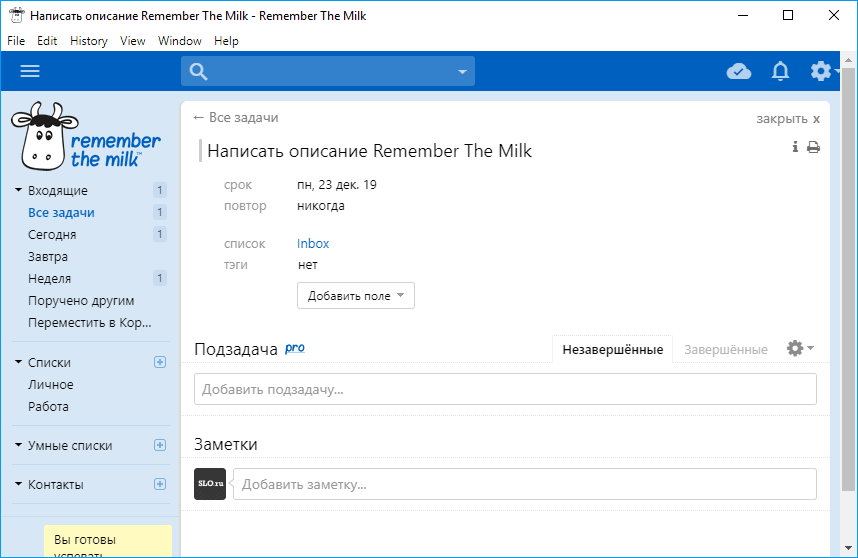Open the search options dropdown arrow
The height and width of the screenshot is (558, 858).
[462, 72]
